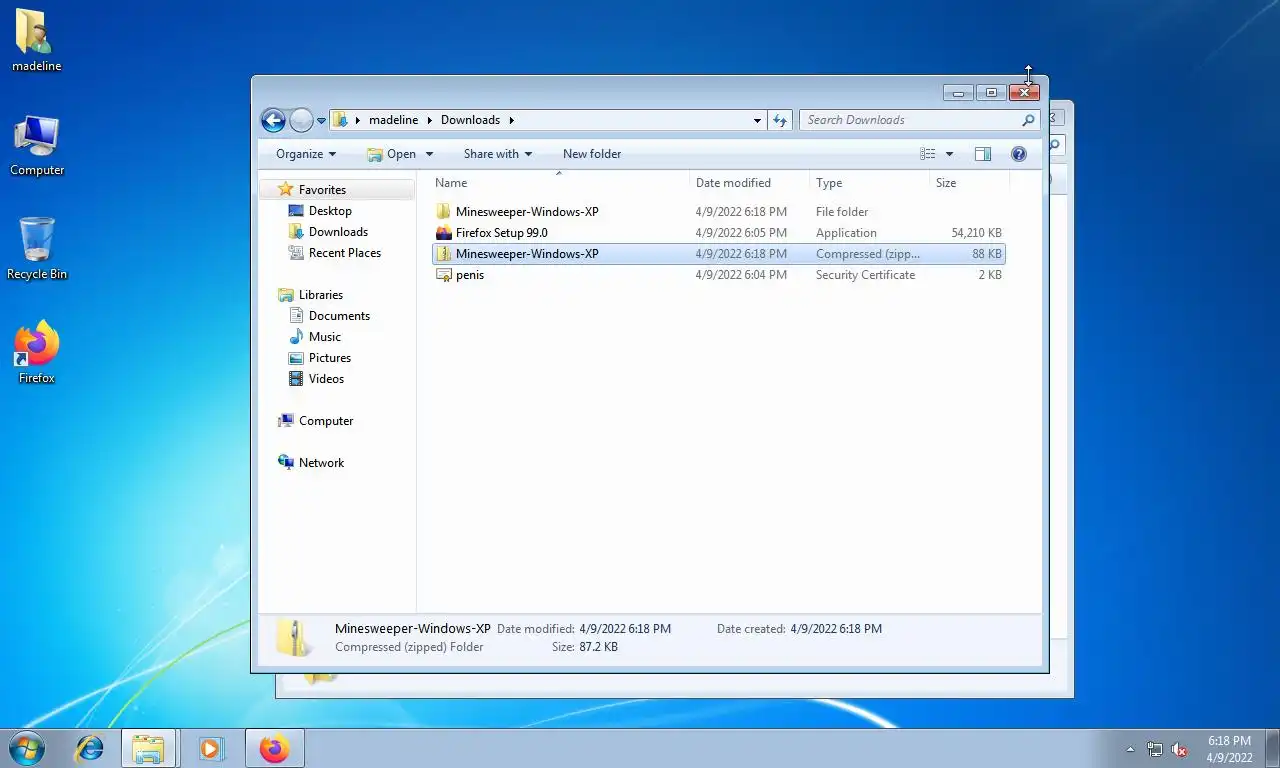1280x768 pixels.
Task: Click 'Downloads' in the address breadcrumb
Action: tap(470, 120)
